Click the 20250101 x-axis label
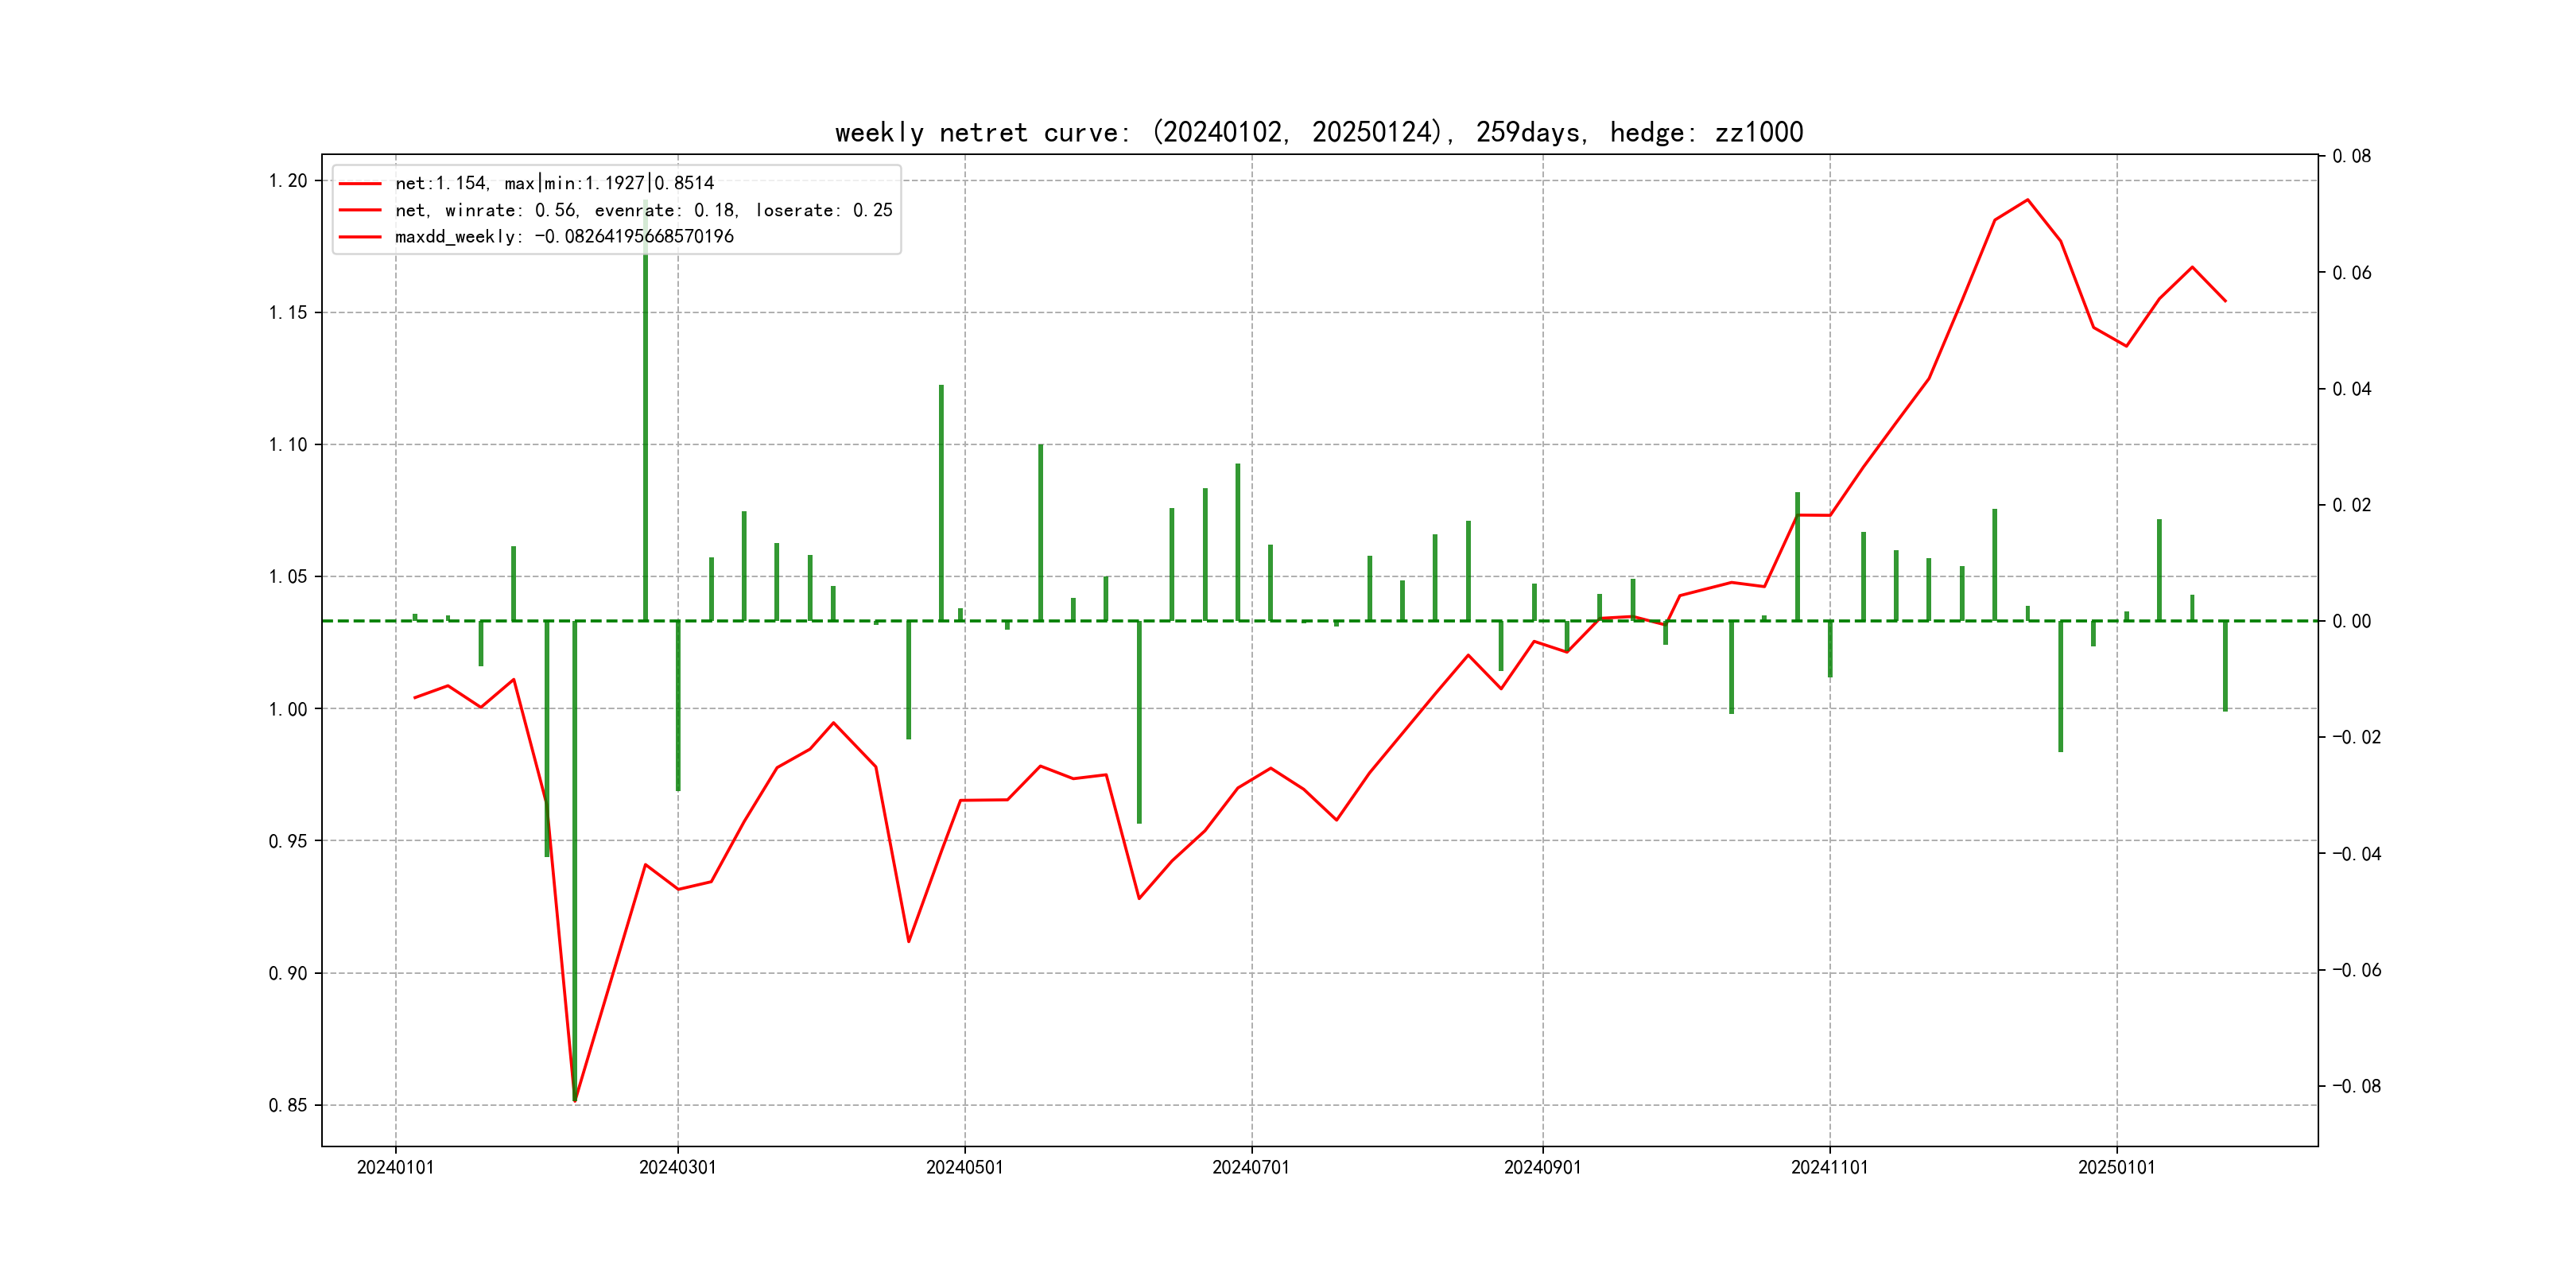 tap(2116, 1167)
